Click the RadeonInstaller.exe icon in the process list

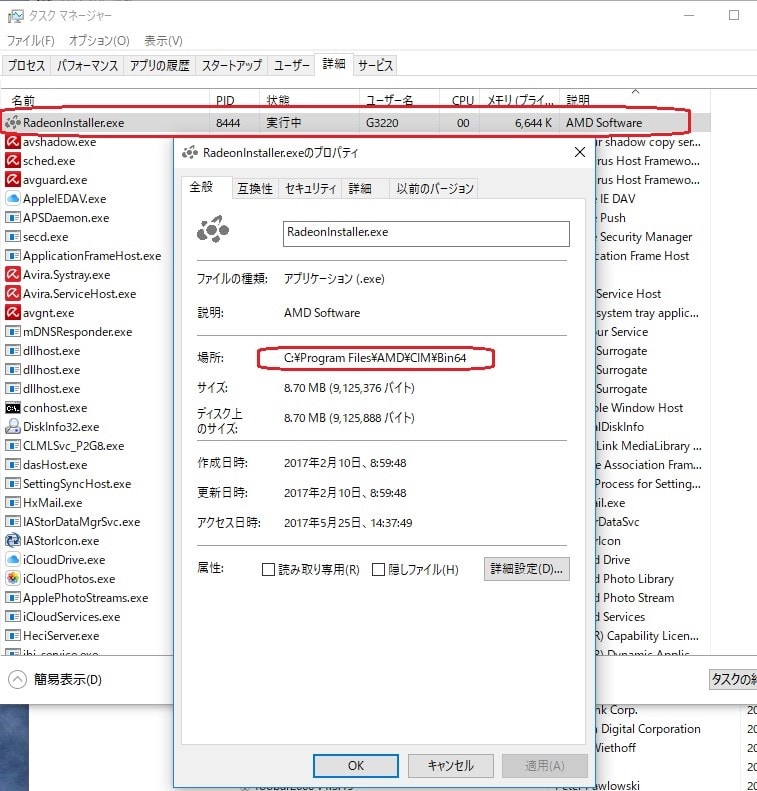pos(13,123)
